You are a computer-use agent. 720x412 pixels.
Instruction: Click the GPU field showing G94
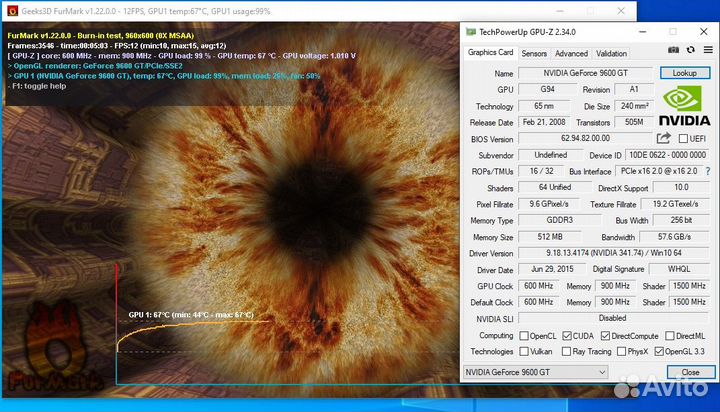click(547, 89)
